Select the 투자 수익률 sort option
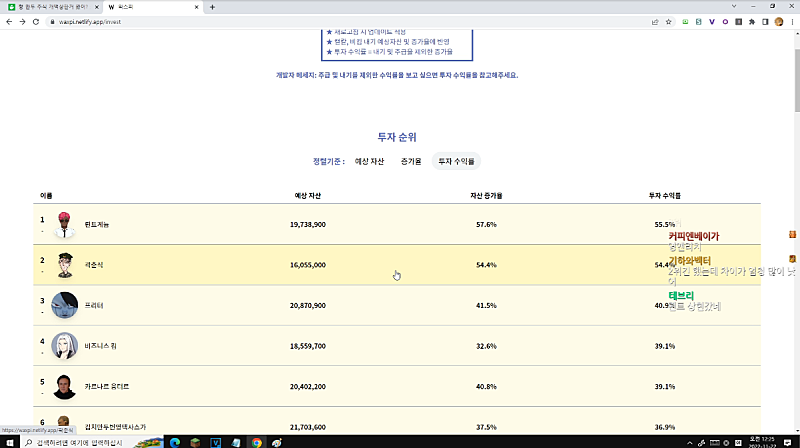This screenshot has width=800, height=448. coord(456,161)
